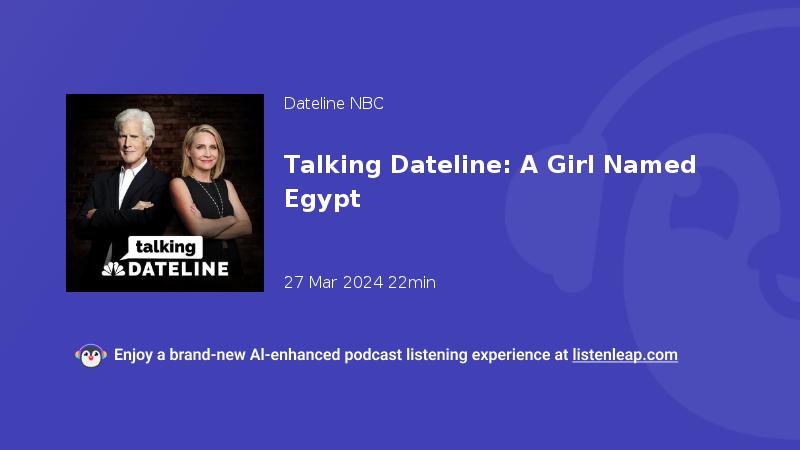Image resolution: width=800 pixels, height=450 pixels.
Task: Click the episode title 'Talking Dateline: A Girl Named Egypt'
Action: (x=490, y=182)
